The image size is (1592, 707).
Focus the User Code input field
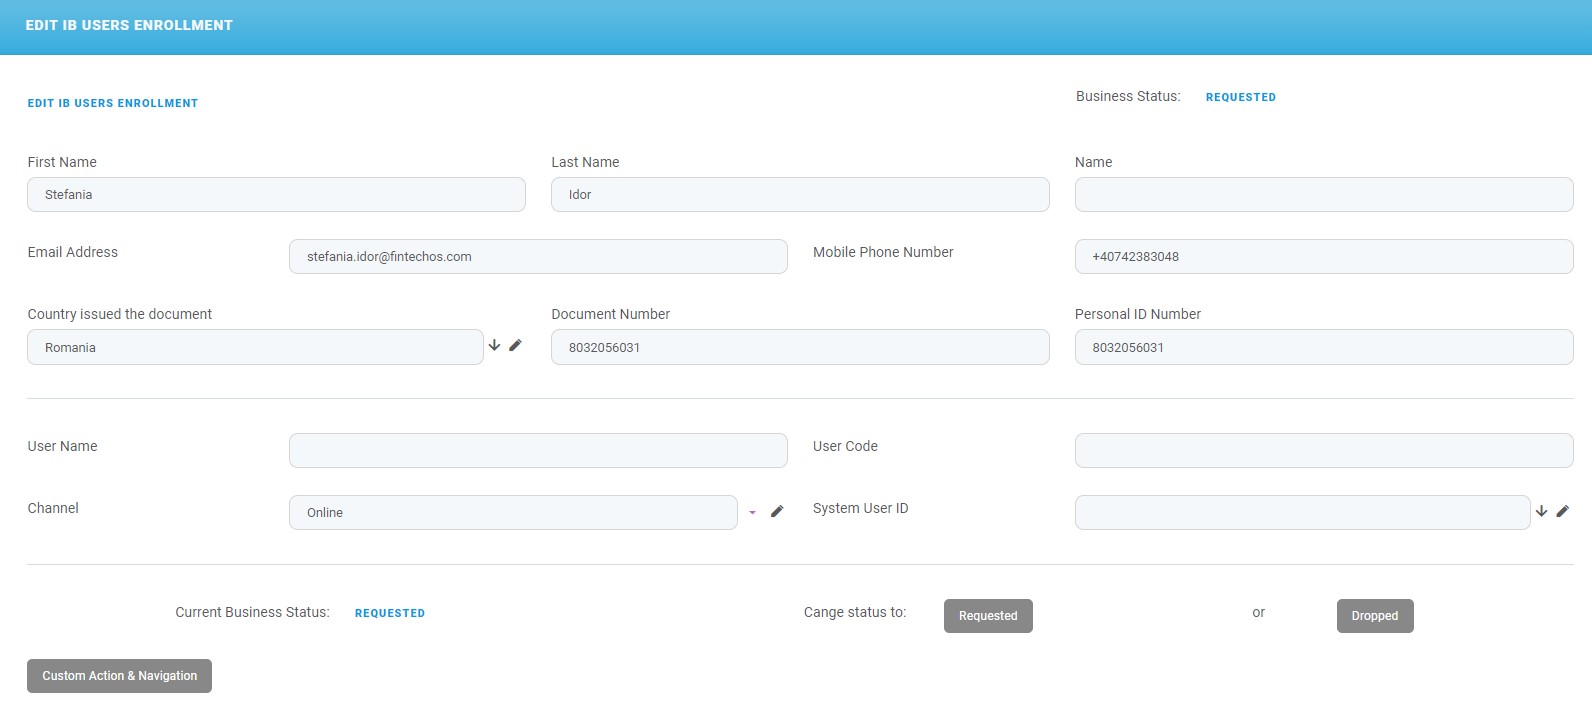pyautogui.click(x=1323, y=451)
